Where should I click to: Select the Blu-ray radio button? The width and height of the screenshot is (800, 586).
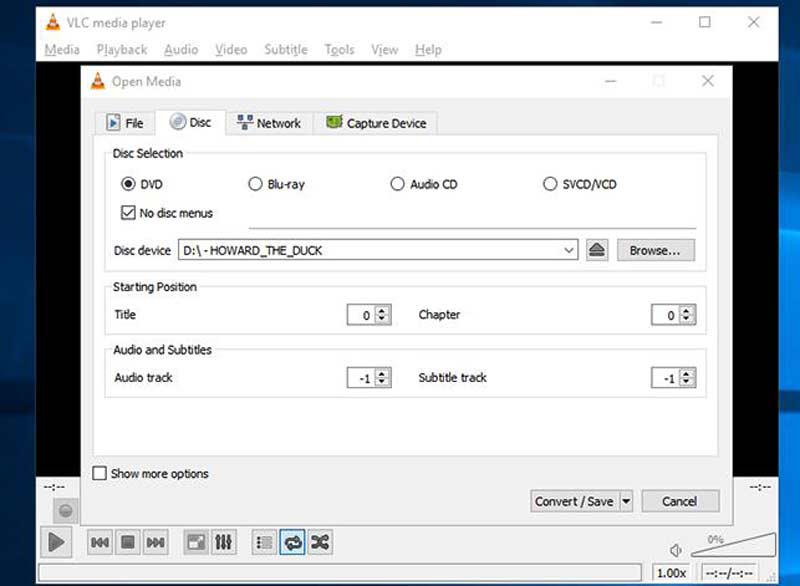coord(255,184)
